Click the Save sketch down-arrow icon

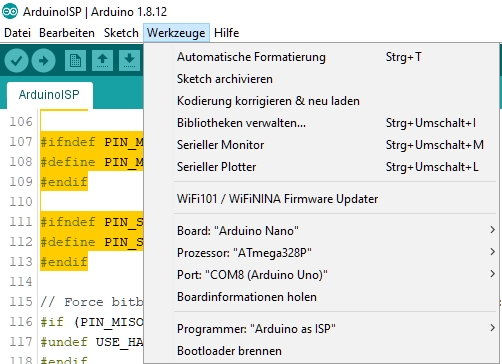coord(129,61)
